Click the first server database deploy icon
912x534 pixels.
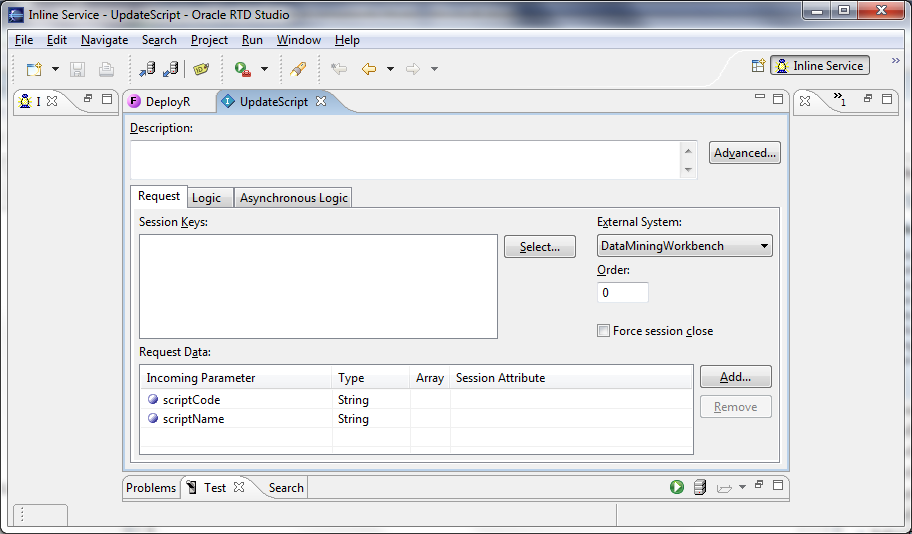[x=147, y=69]
